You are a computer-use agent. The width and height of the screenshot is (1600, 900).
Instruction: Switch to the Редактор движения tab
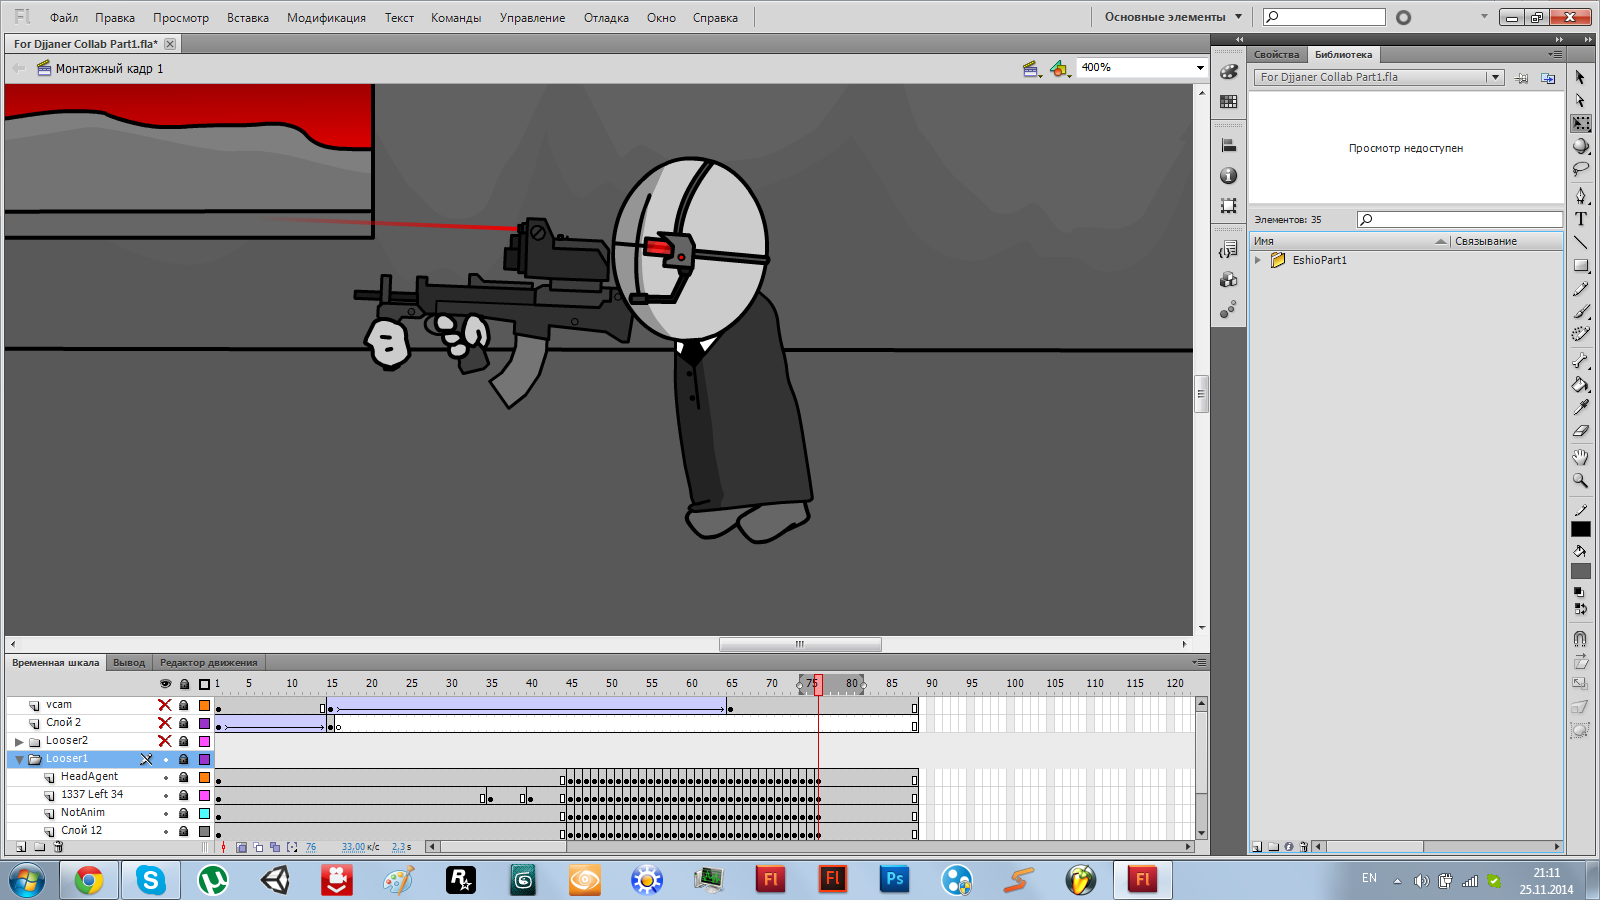209,662
